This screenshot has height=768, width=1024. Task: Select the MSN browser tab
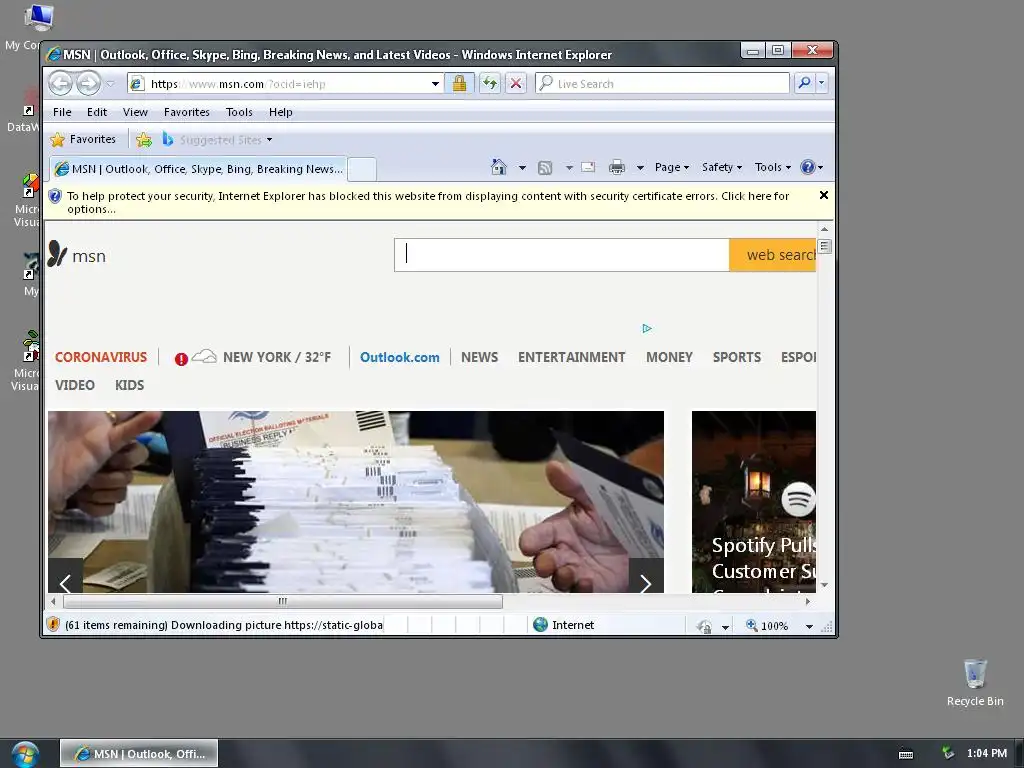point(199,169)
